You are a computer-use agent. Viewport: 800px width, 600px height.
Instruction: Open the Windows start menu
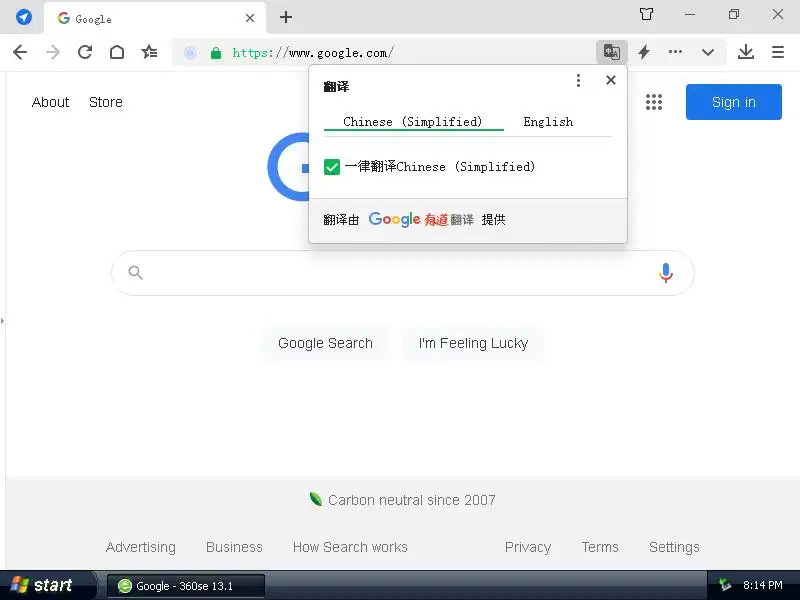[x=47, y=585]
